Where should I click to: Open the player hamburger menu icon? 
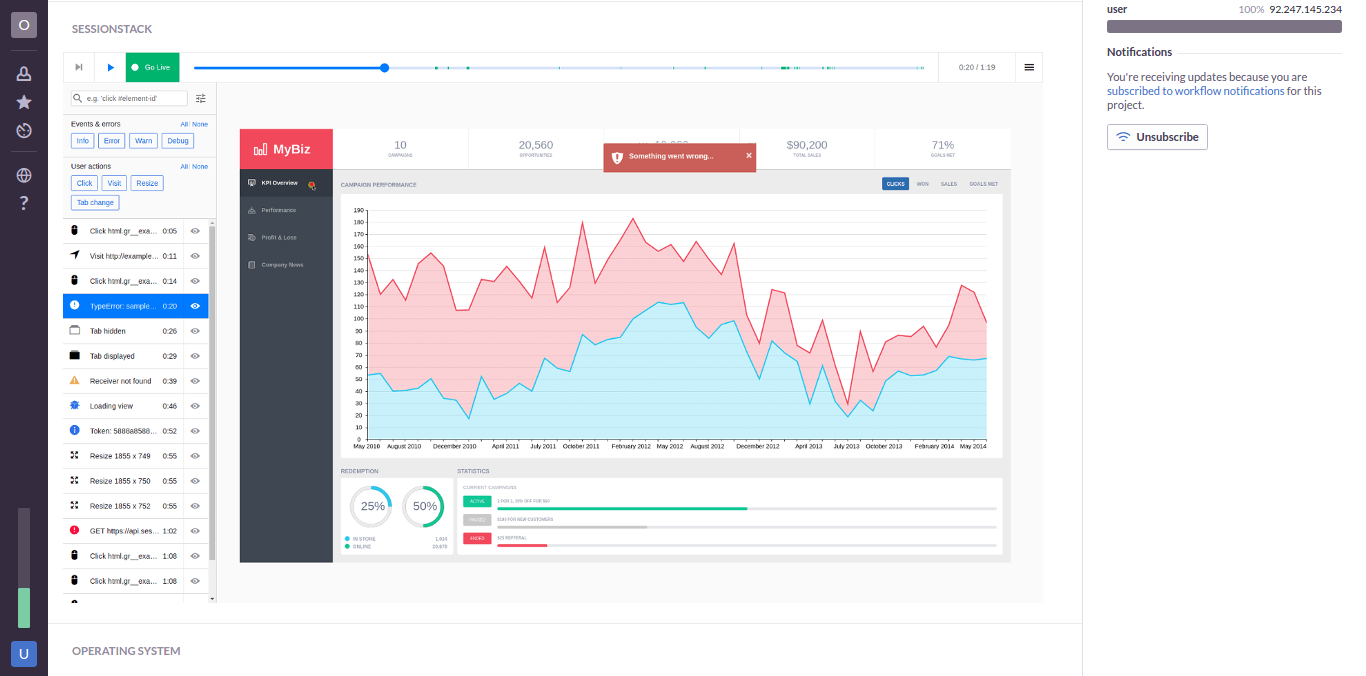tap(1029, 67)
